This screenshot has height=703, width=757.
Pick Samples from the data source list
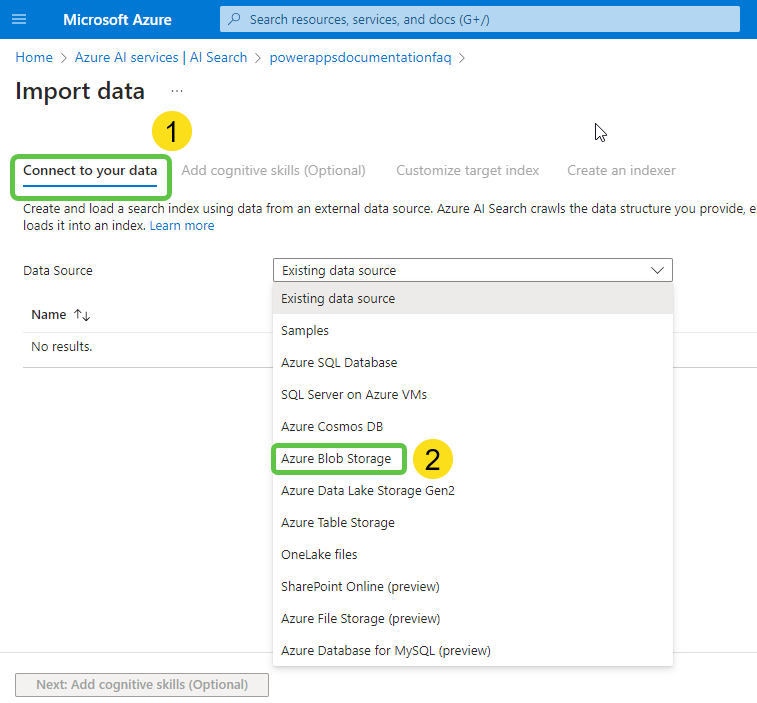point(305,331)
